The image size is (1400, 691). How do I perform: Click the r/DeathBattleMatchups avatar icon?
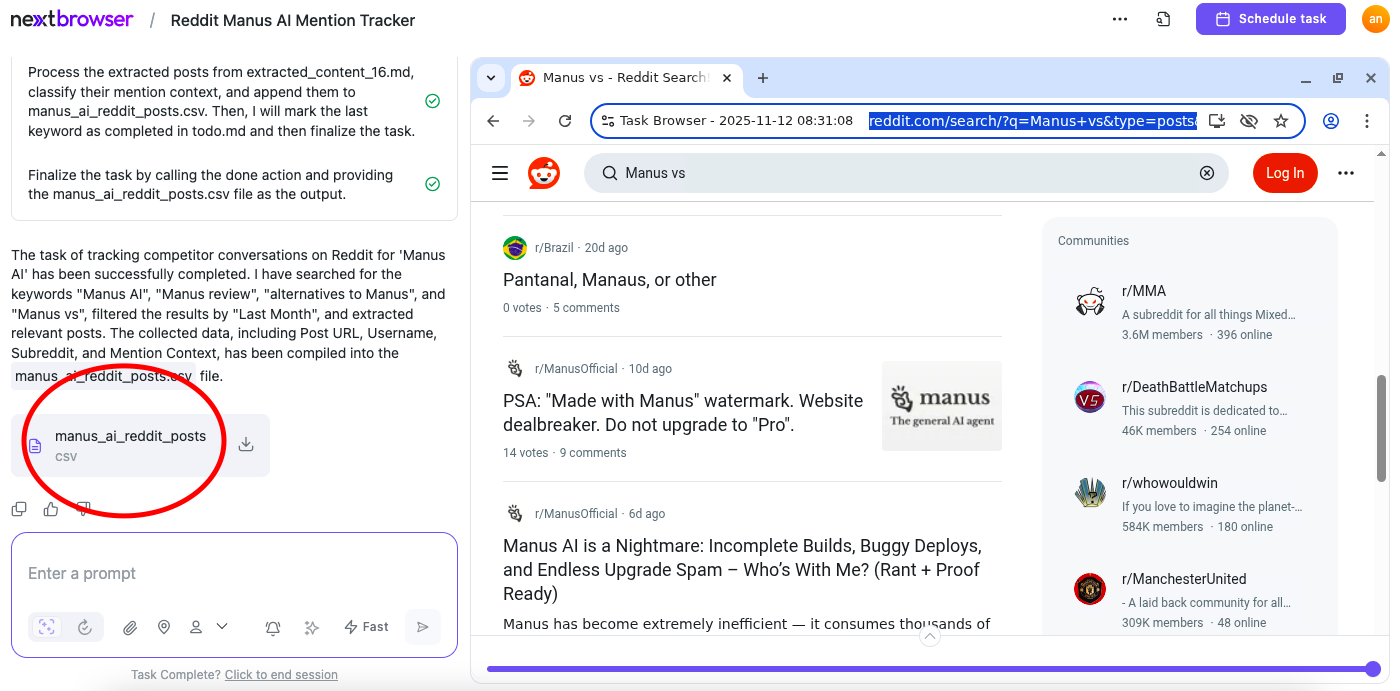[1090, 397]
